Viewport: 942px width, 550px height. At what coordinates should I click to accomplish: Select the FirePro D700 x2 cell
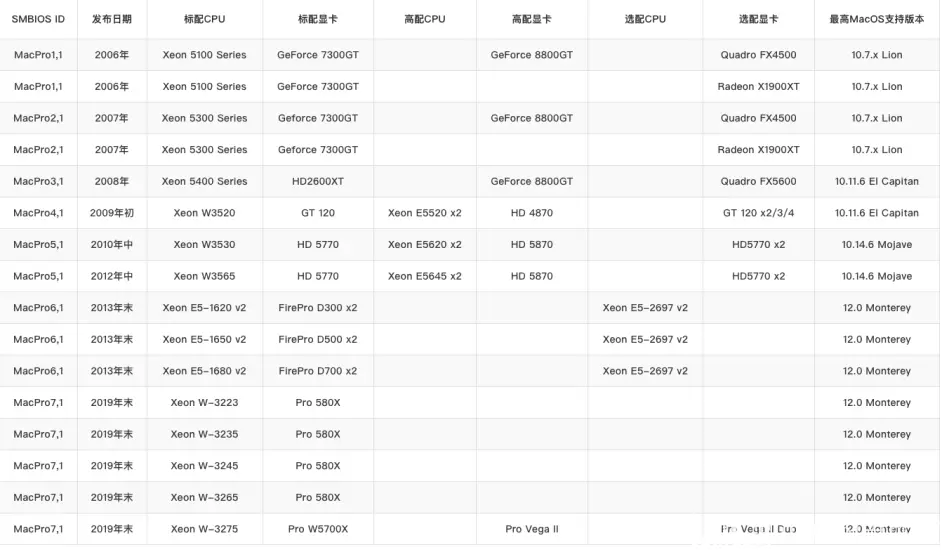tap(318, 371)
